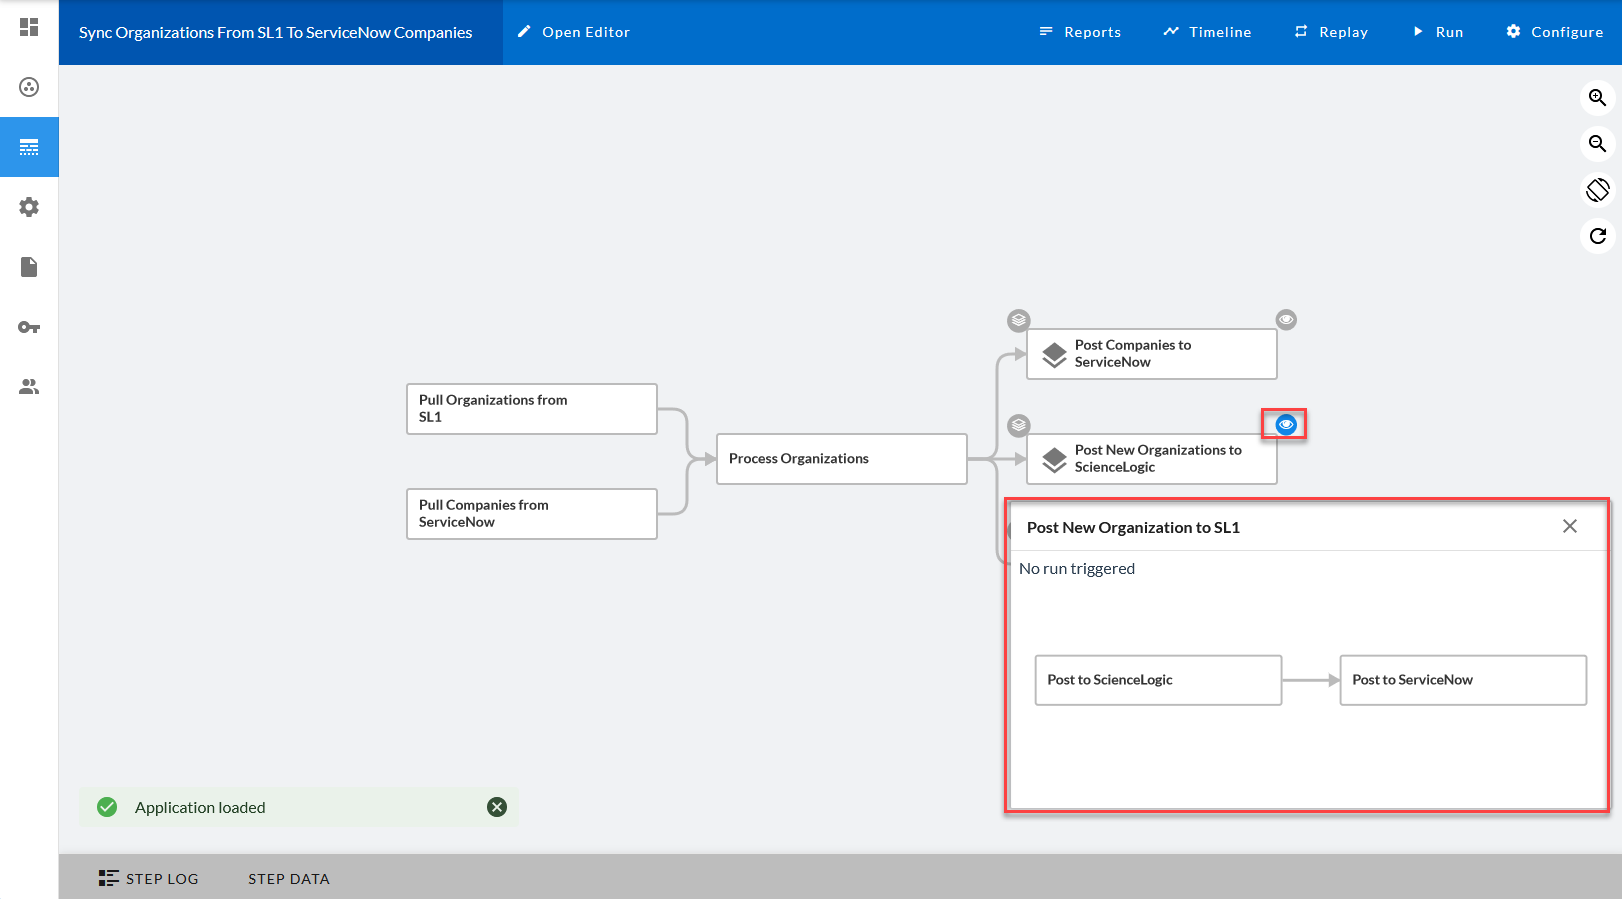Expand layers icon above Post New Organizations
1622x899 pixels.
point(1018,425)
